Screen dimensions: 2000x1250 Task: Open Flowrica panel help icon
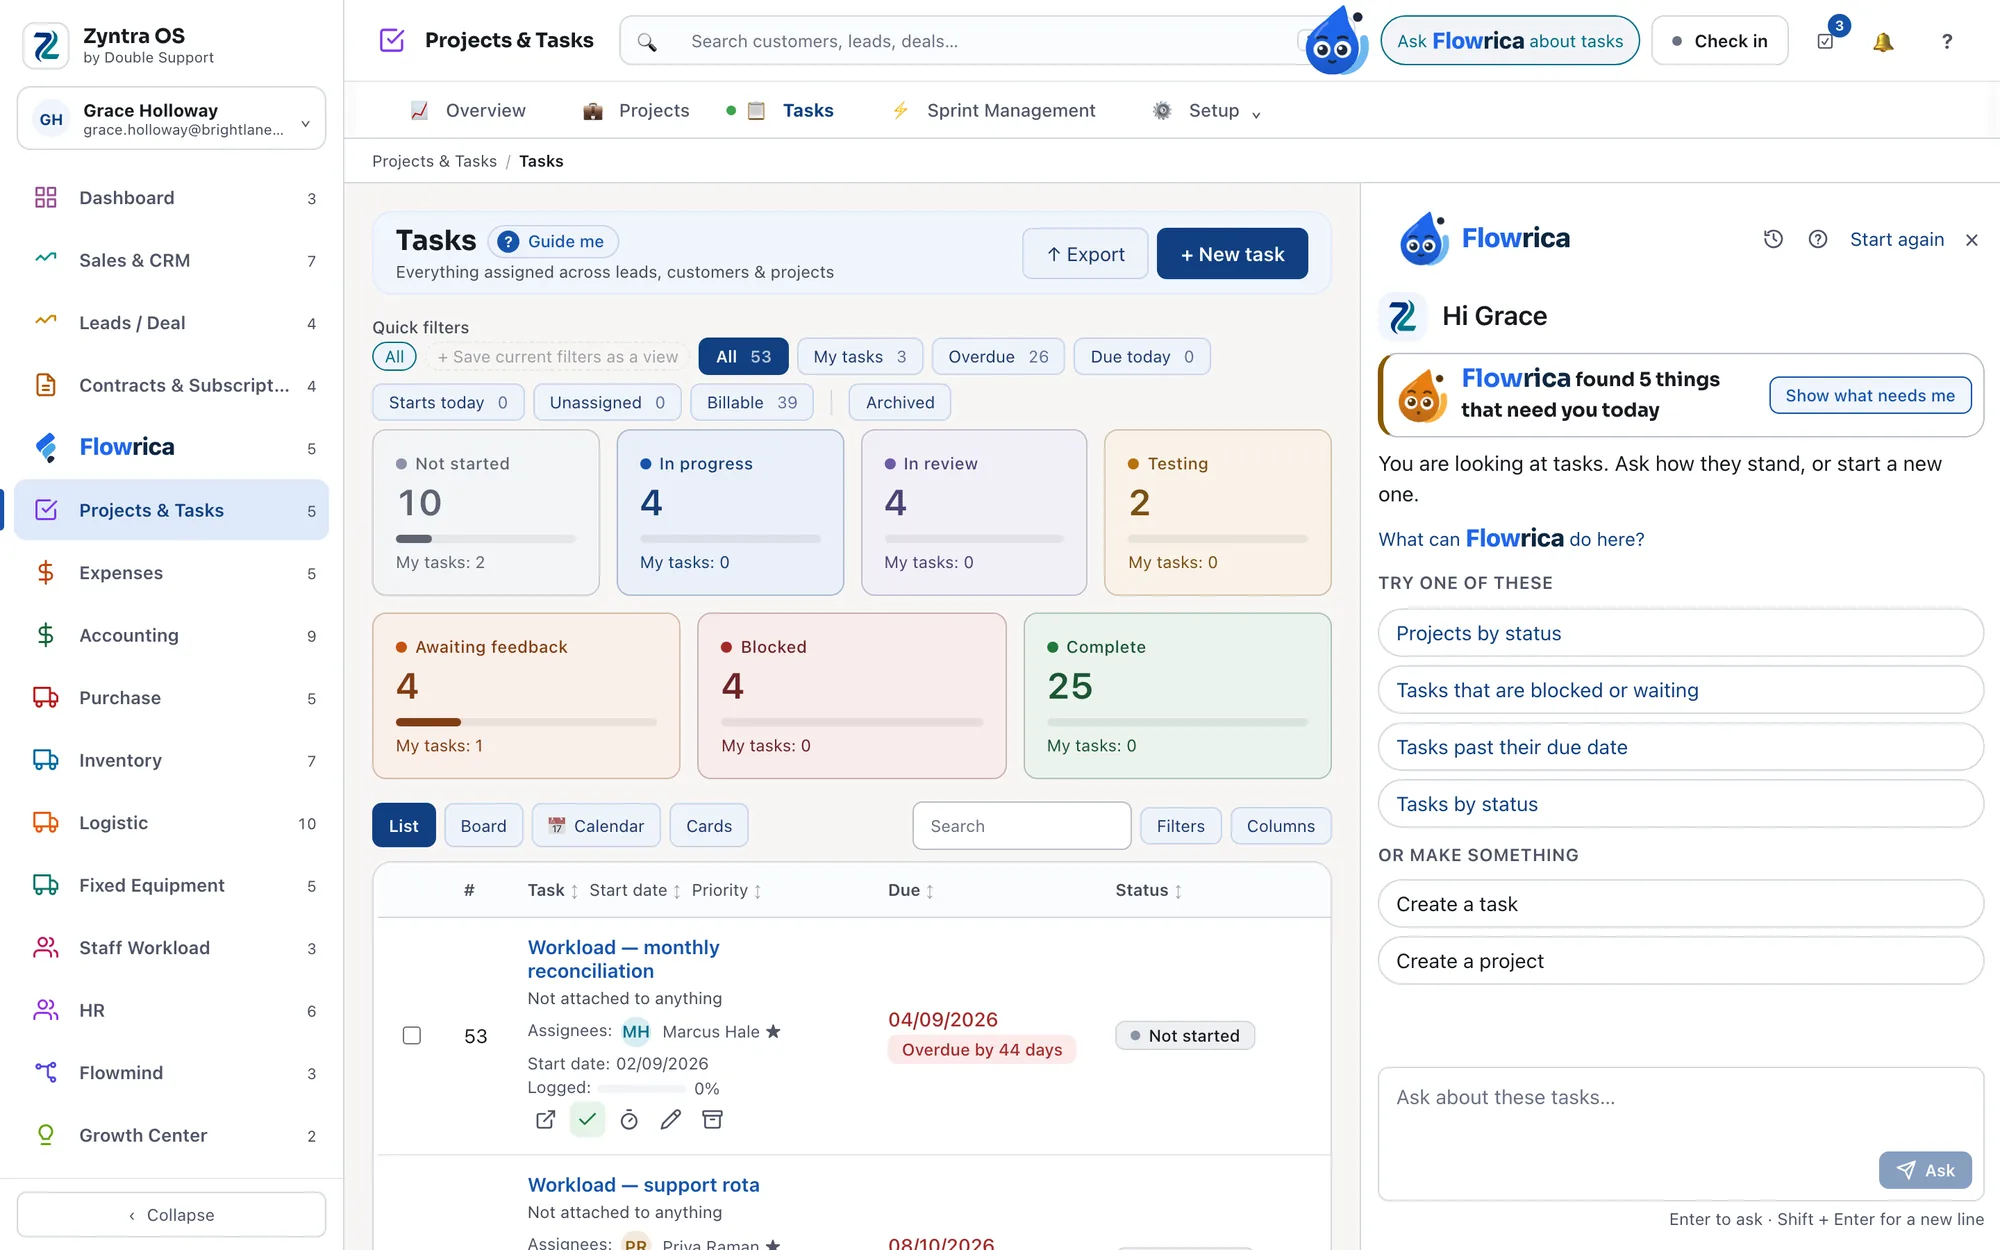tap(1818, 239)
